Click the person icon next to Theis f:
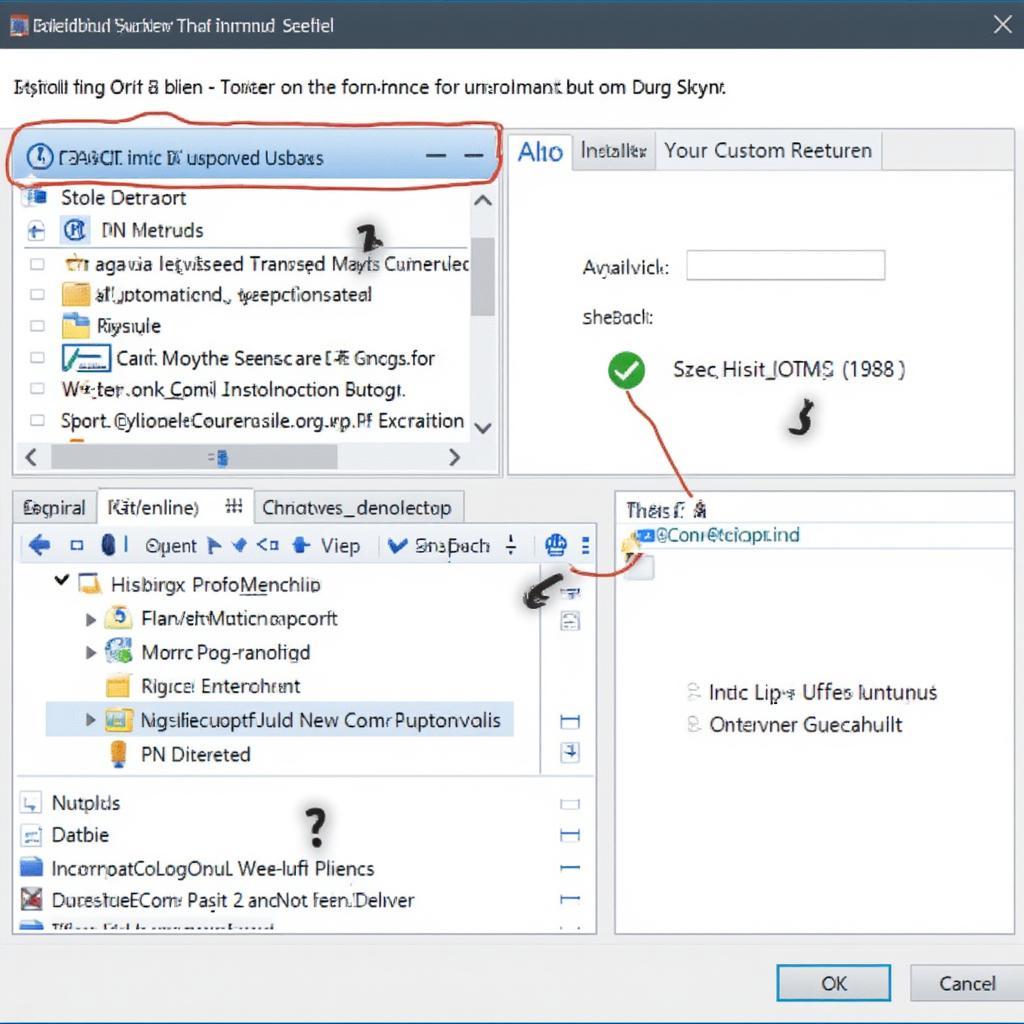Viewport: 1024px width, 1024px height. [x=700, y=509]
